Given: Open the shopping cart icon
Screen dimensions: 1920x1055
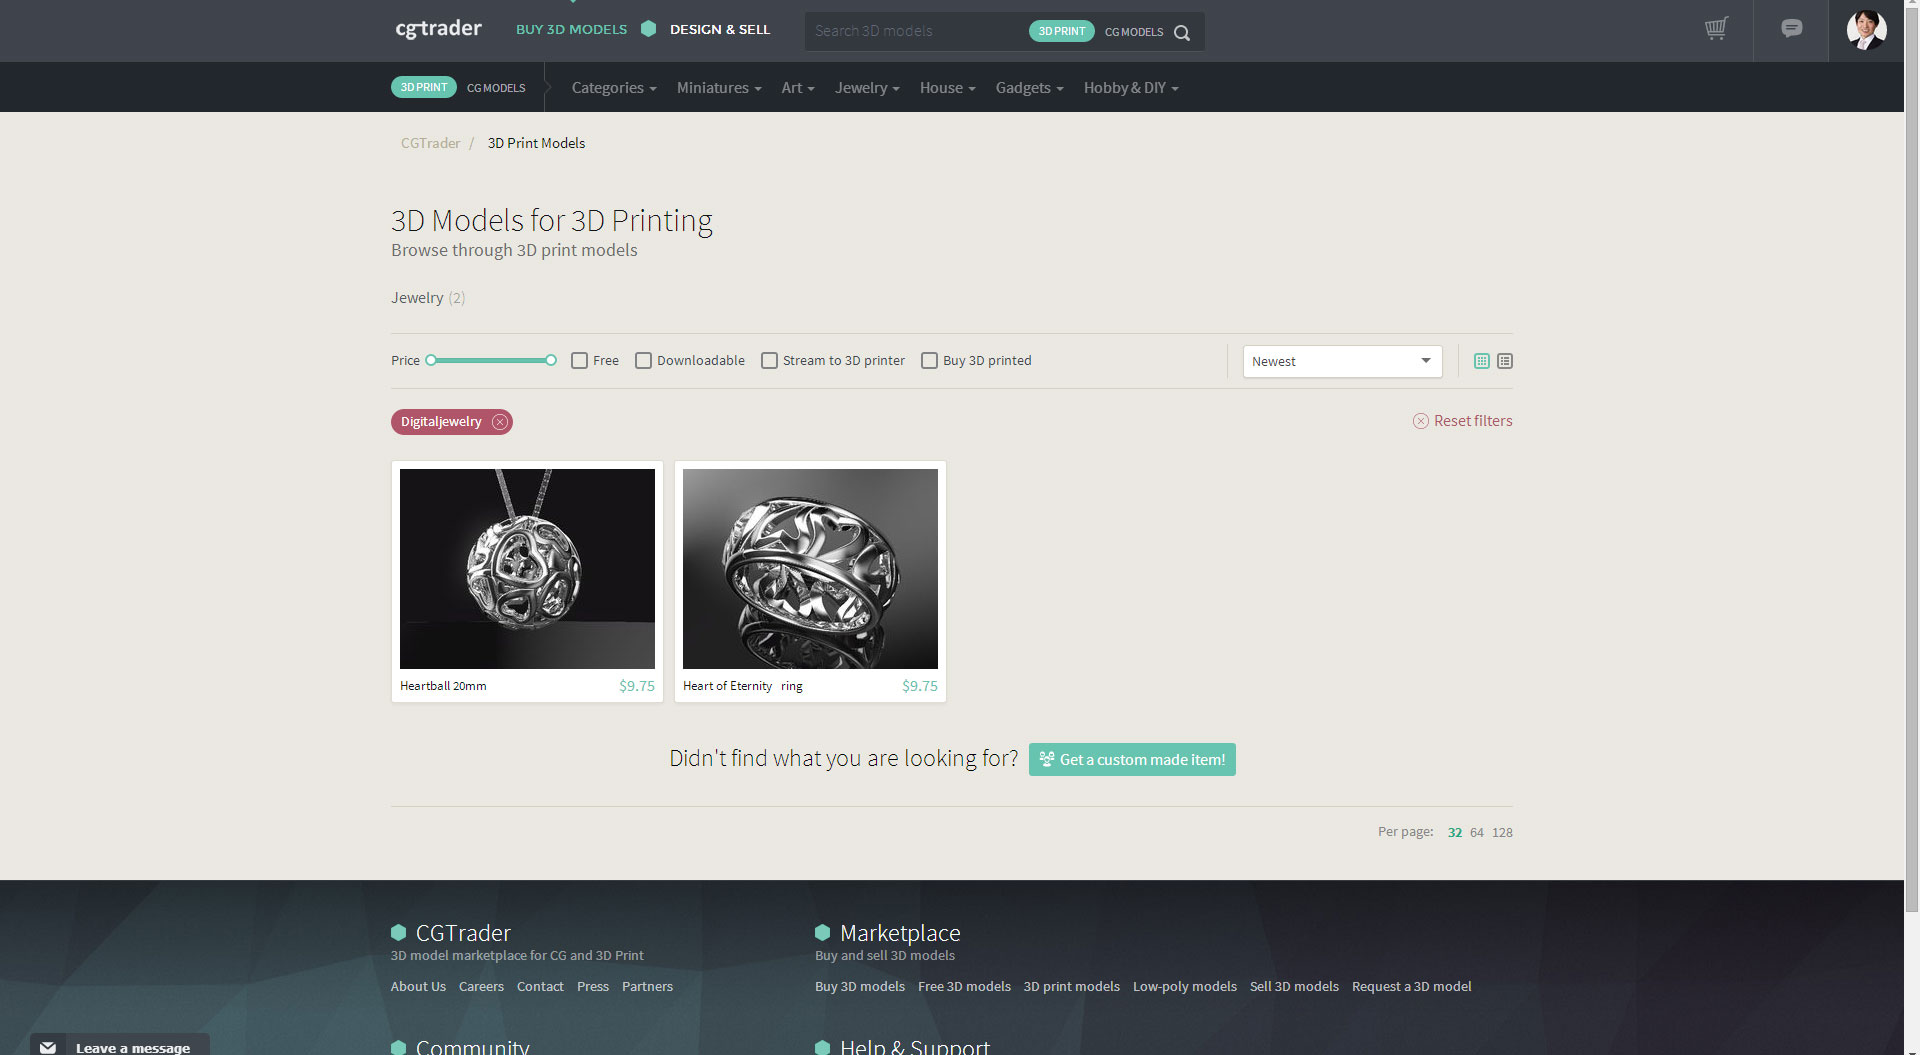Looking at the screenshot, I should pos(1716,29).
